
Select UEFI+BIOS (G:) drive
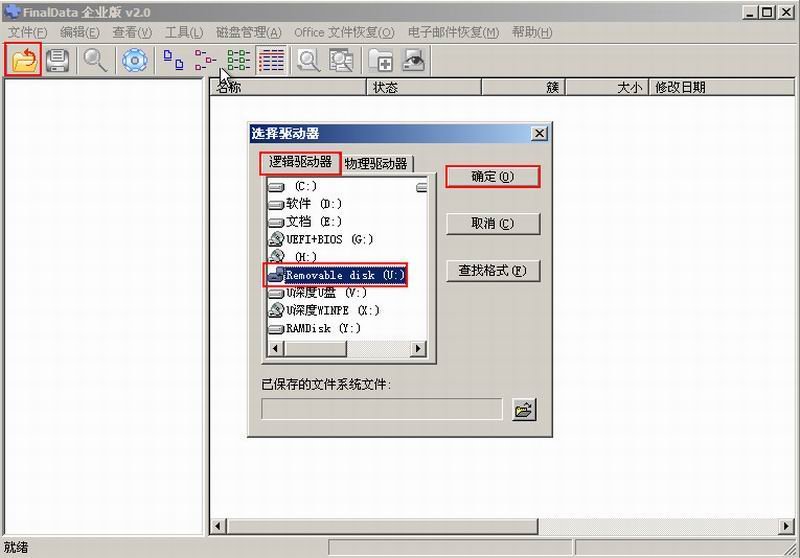(321, 239)
